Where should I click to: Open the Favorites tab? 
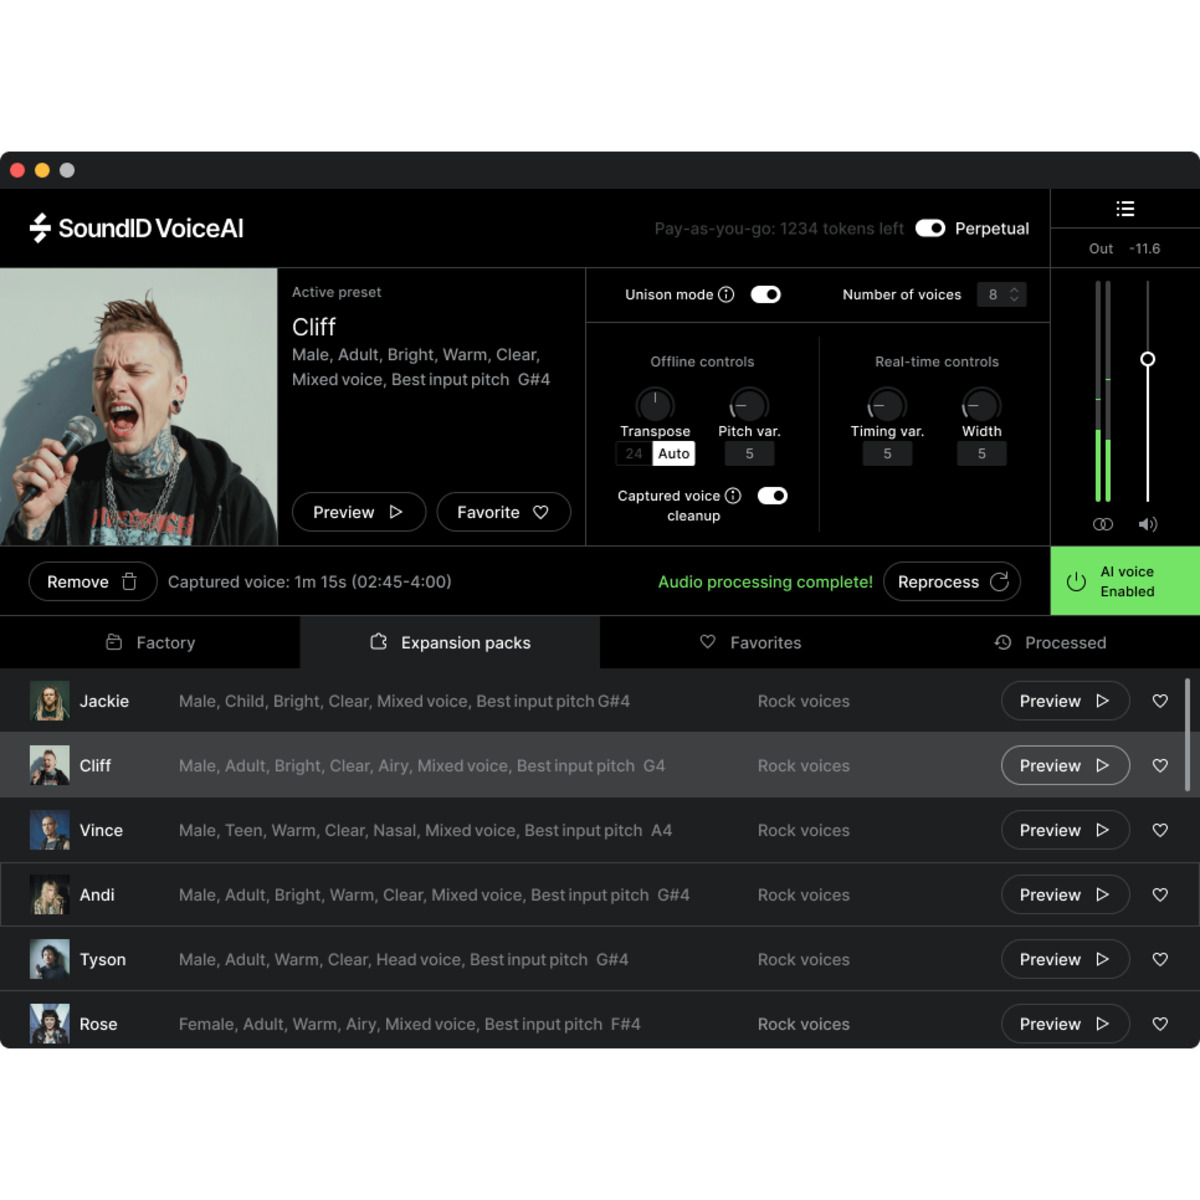pyautogui.click(x=750, y=642)
